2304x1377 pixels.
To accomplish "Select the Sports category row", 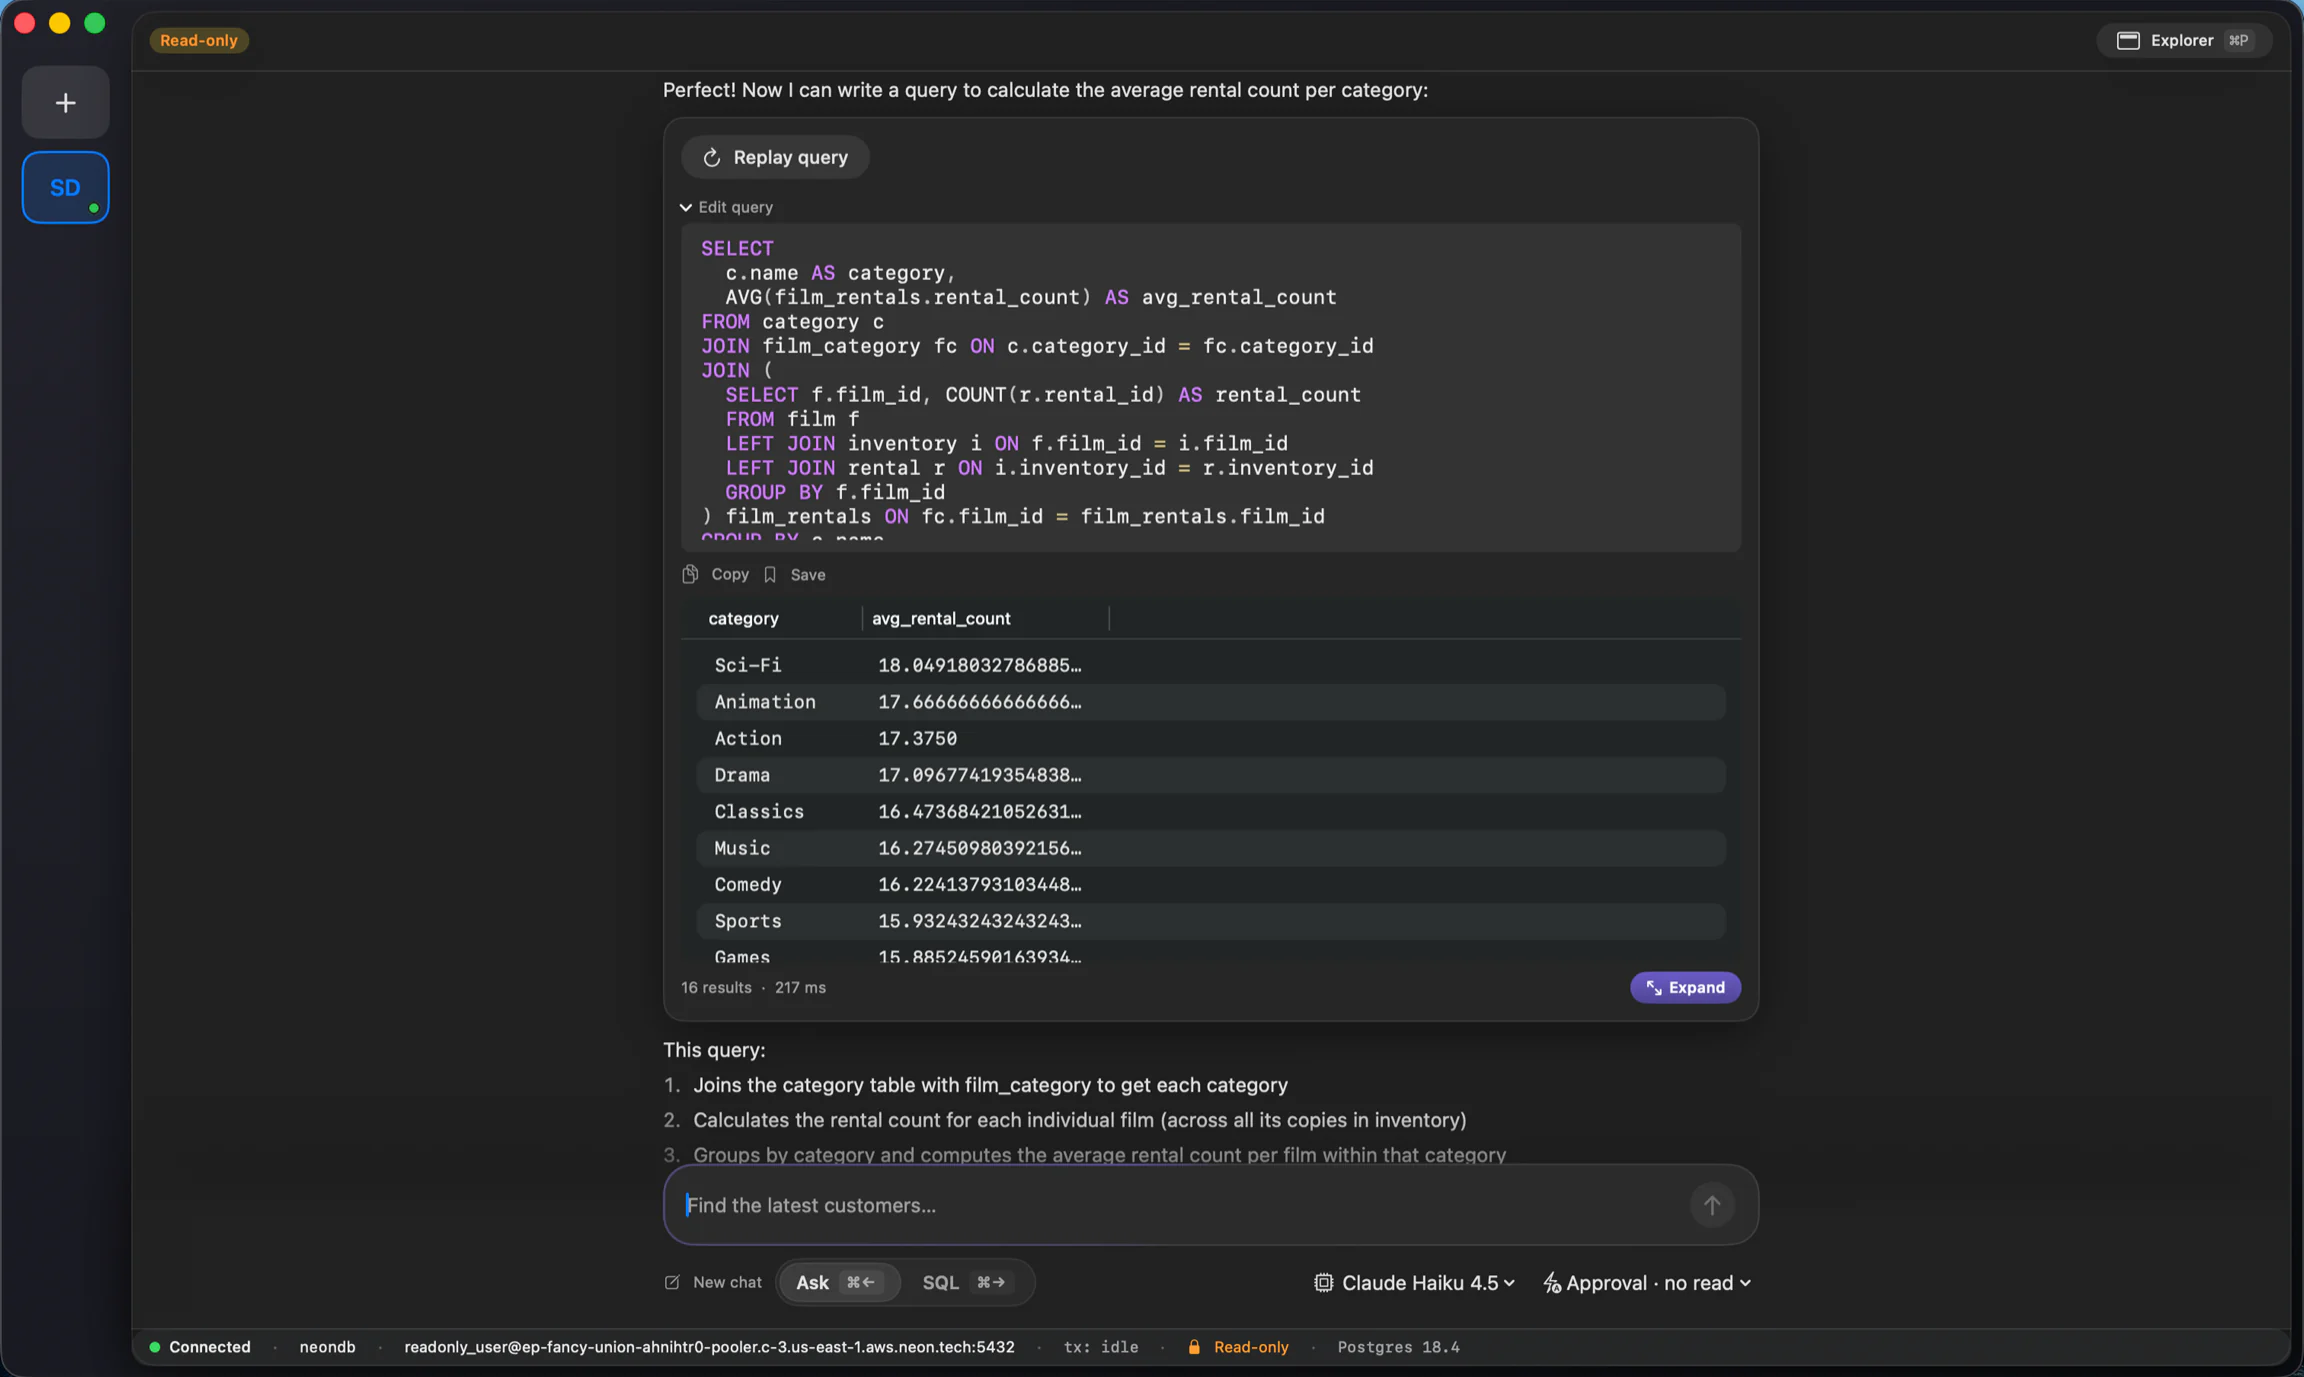I will [1211, 921].
